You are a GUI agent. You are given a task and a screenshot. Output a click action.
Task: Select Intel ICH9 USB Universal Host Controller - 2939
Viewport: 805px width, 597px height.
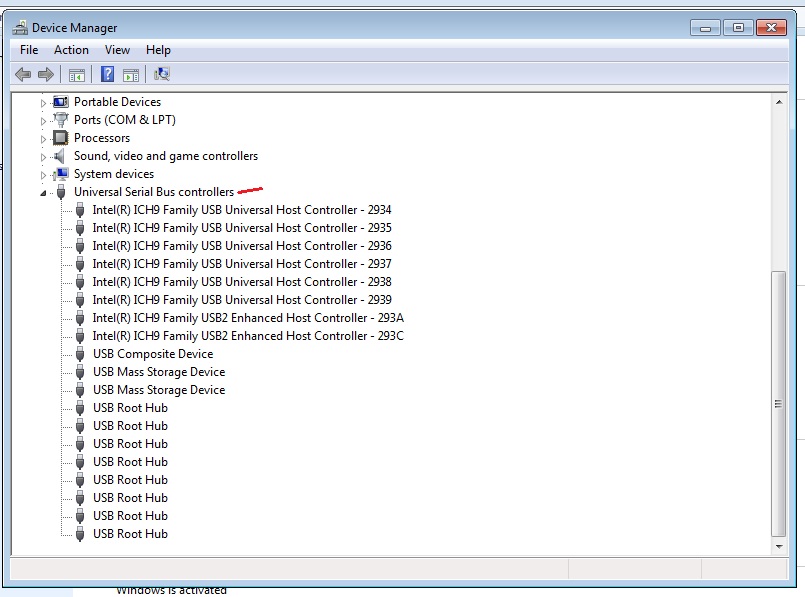click(x=242, y=300)
